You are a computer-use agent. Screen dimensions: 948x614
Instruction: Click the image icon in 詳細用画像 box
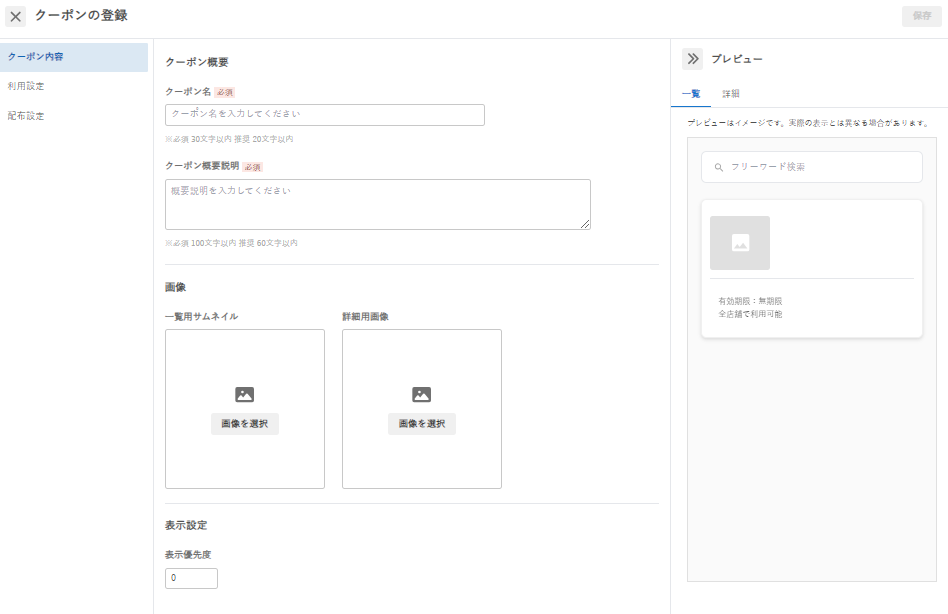click(421, 395)
